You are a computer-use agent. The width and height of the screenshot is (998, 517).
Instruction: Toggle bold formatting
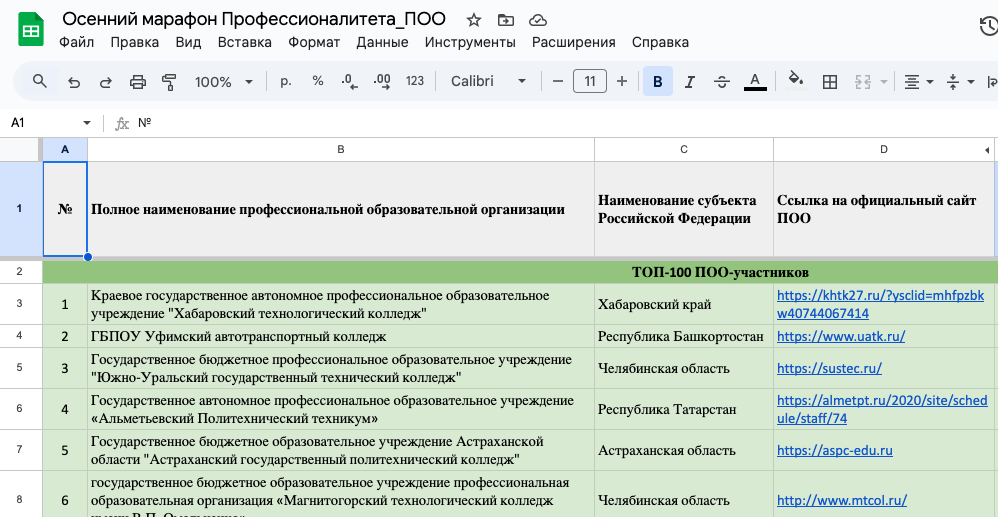pyautogui.click(x=657, y=82)
